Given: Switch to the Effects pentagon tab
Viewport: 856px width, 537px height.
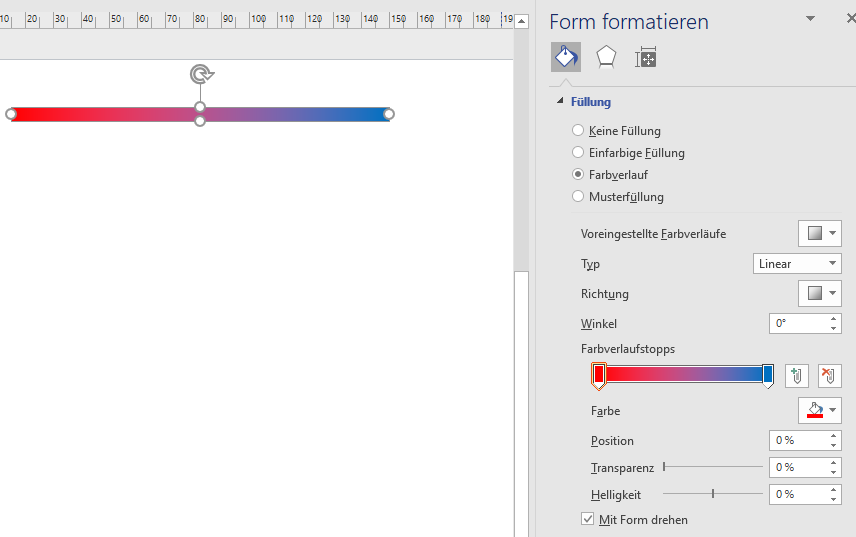Looking at the screenshot, I should tap(606, 57).
